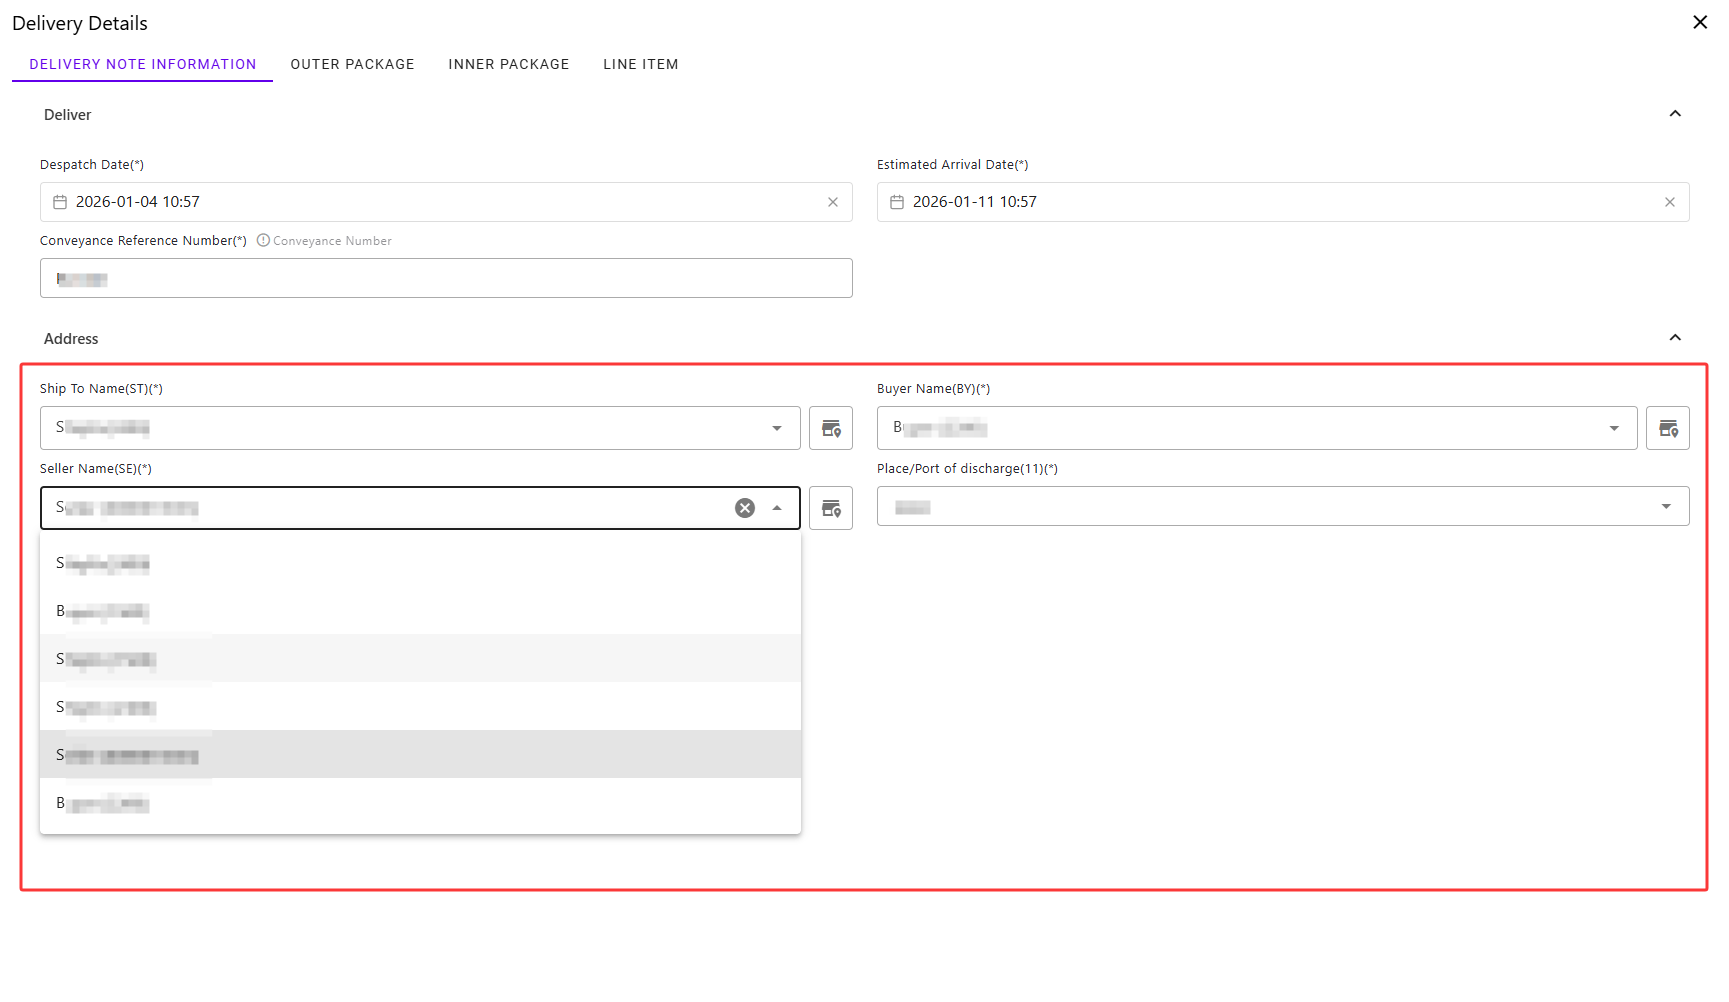Clear the Despatch Date value
1729x1002 pixels.
pos(833,202)
